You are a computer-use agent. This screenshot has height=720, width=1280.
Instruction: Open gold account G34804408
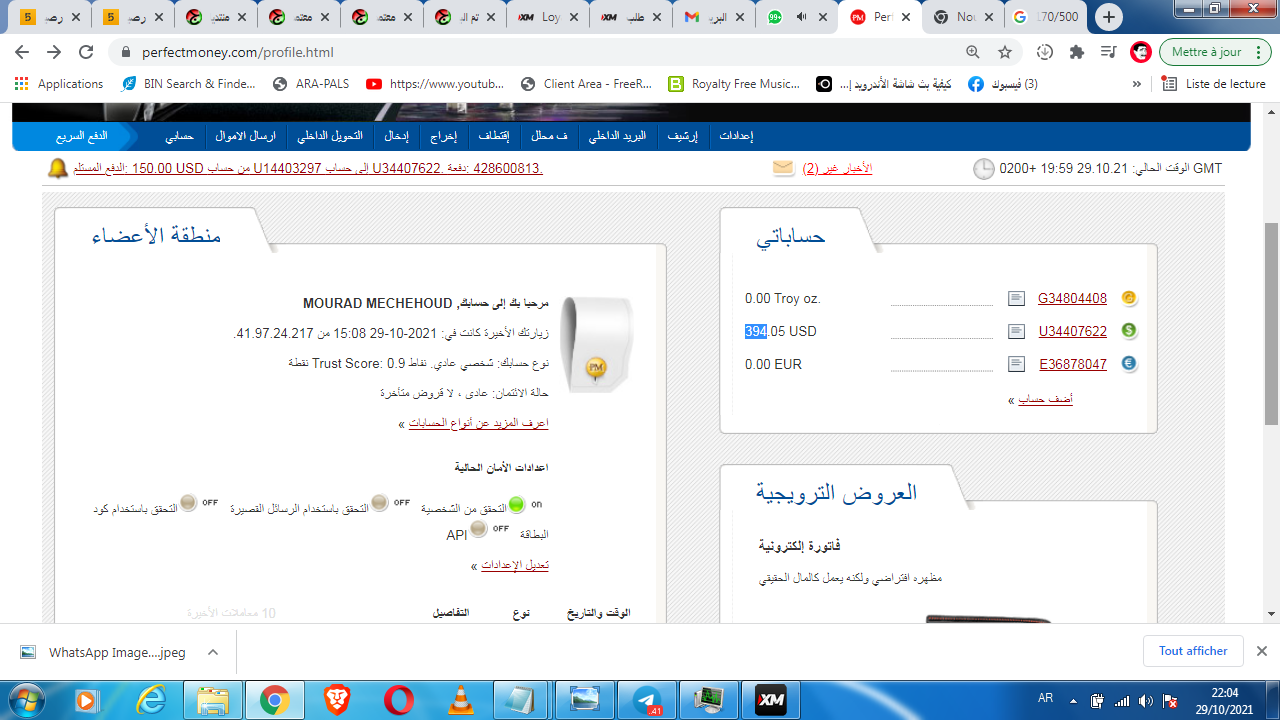[1072, 298]
